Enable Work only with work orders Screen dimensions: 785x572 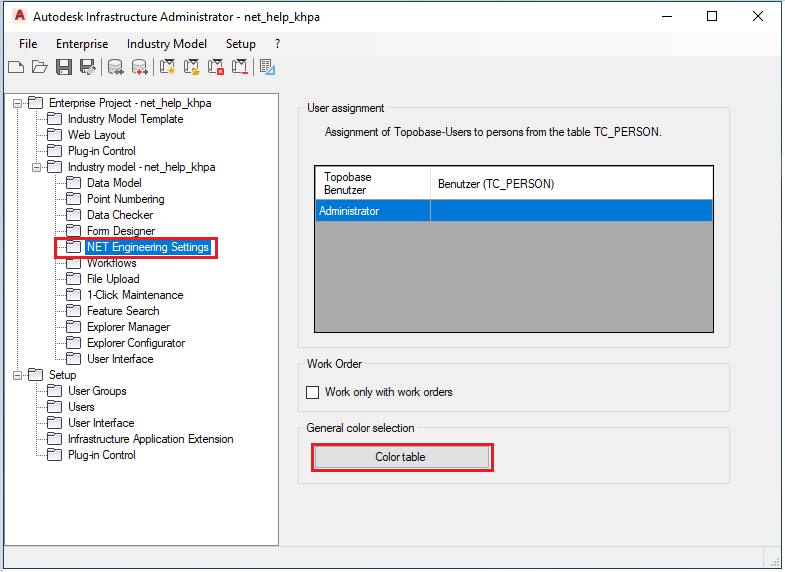[313, 392]
